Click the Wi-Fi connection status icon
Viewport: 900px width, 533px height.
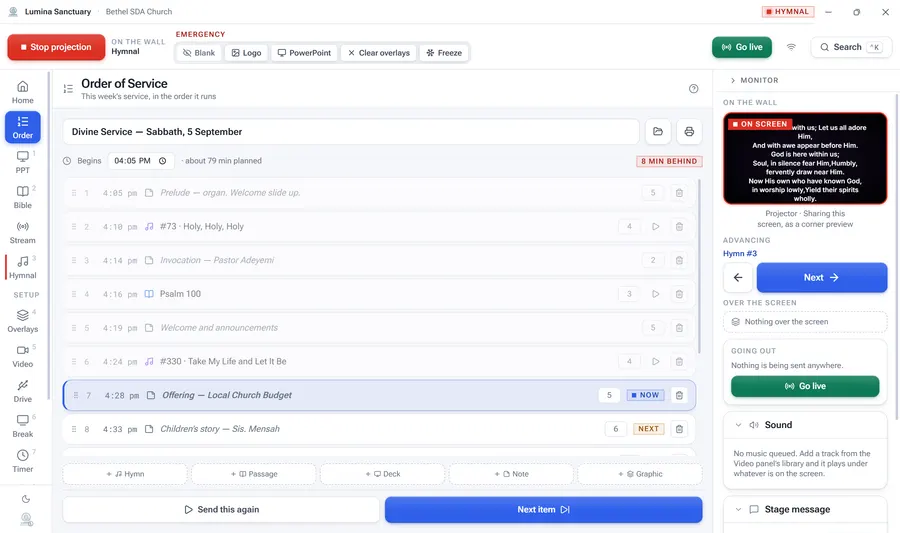coord(791,47)
